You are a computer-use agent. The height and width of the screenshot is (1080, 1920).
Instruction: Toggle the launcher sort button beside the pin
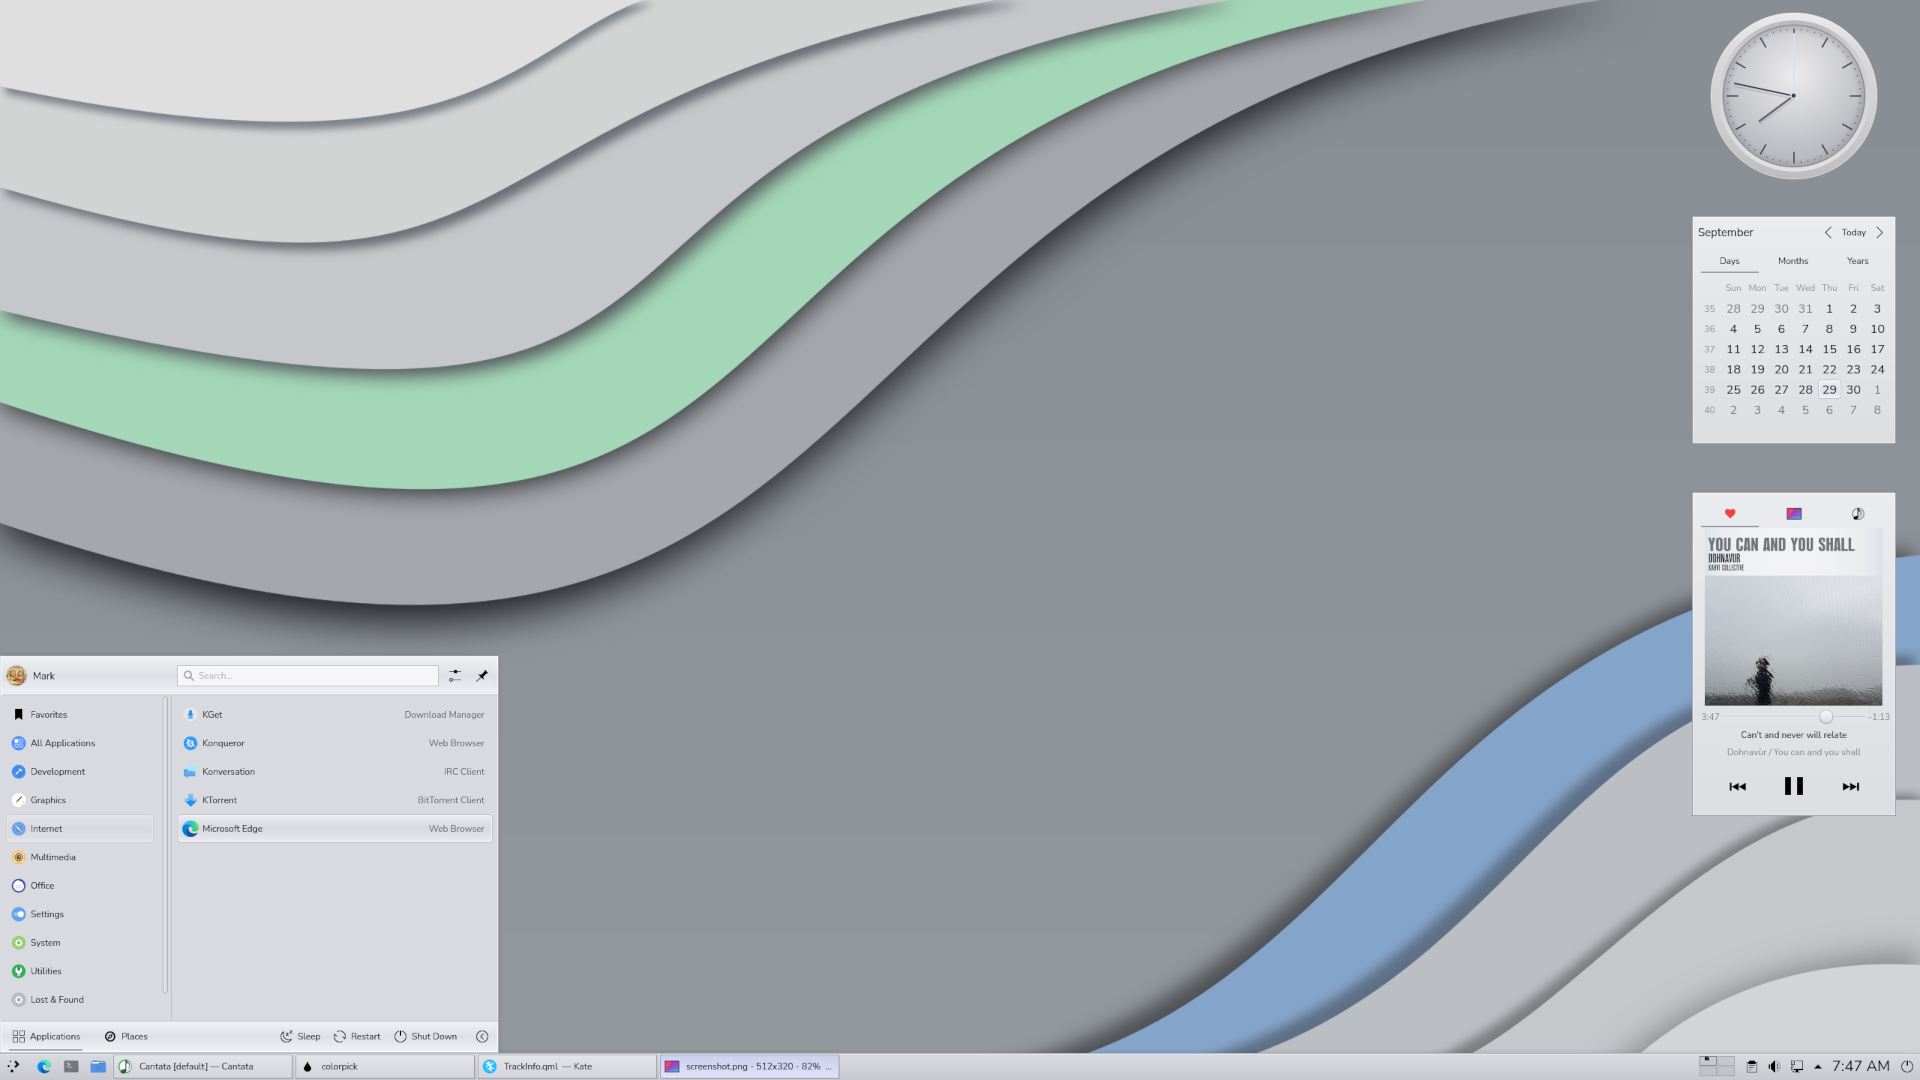[455, 676]
